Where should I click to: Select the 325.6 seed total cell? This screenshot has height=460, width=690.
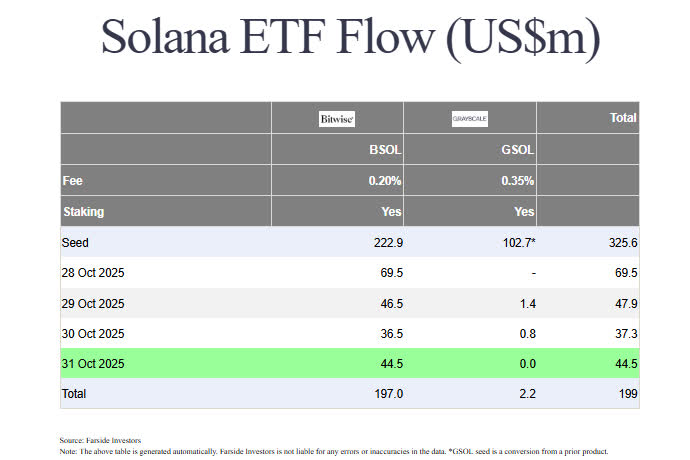[x=620, y=243]
